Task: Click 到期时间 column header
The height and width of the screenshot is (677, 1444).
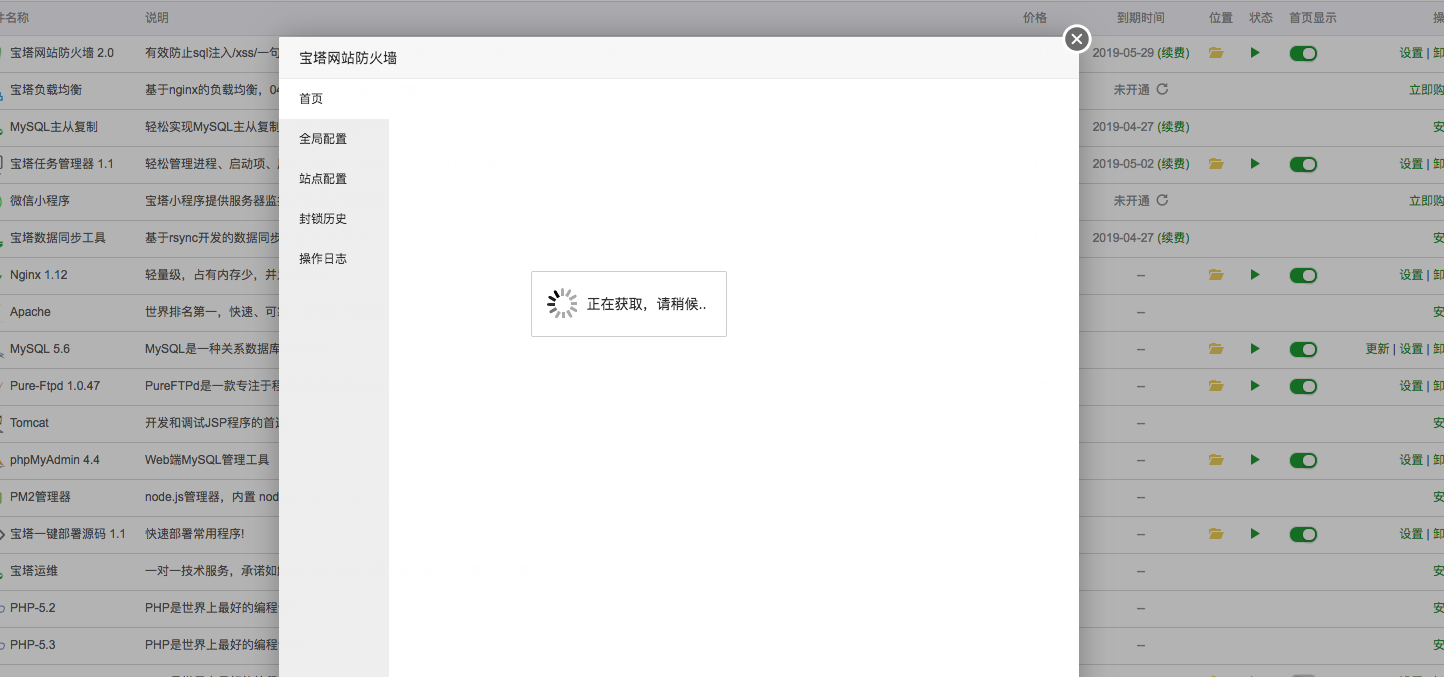Action: tap(1141, 18)
